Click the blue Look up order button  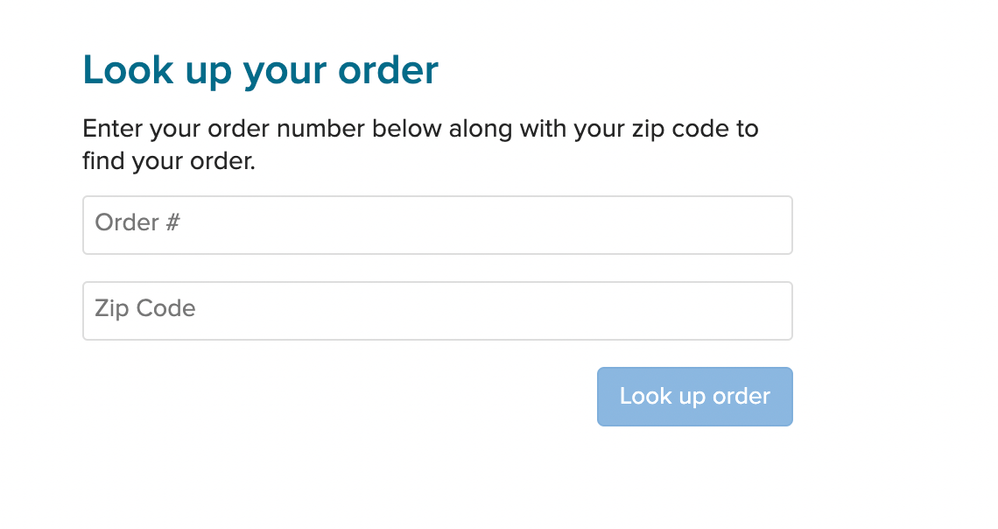(x=695, y=396)
